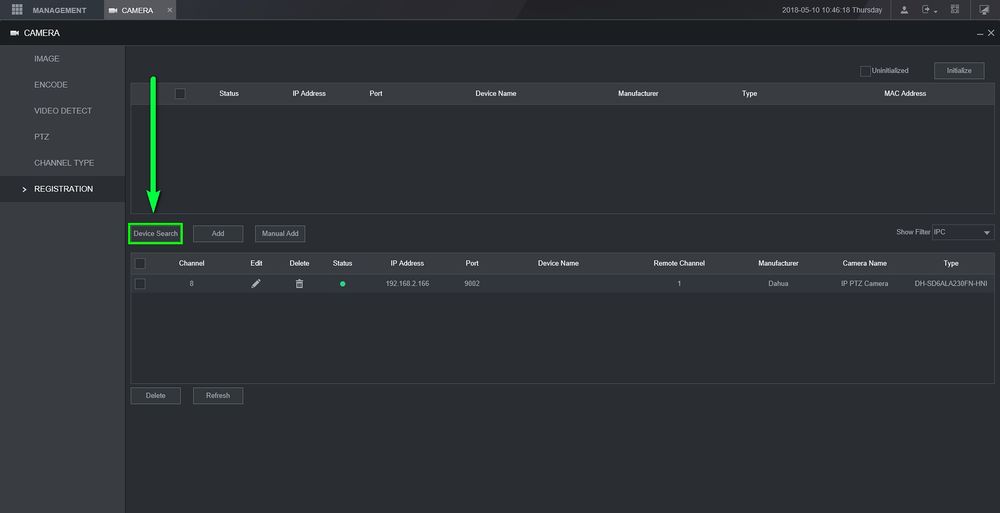Viewport: 1000px width, 513px height.
Task: Click the monitor display icon at top right
Action: [x=983, y=10]
